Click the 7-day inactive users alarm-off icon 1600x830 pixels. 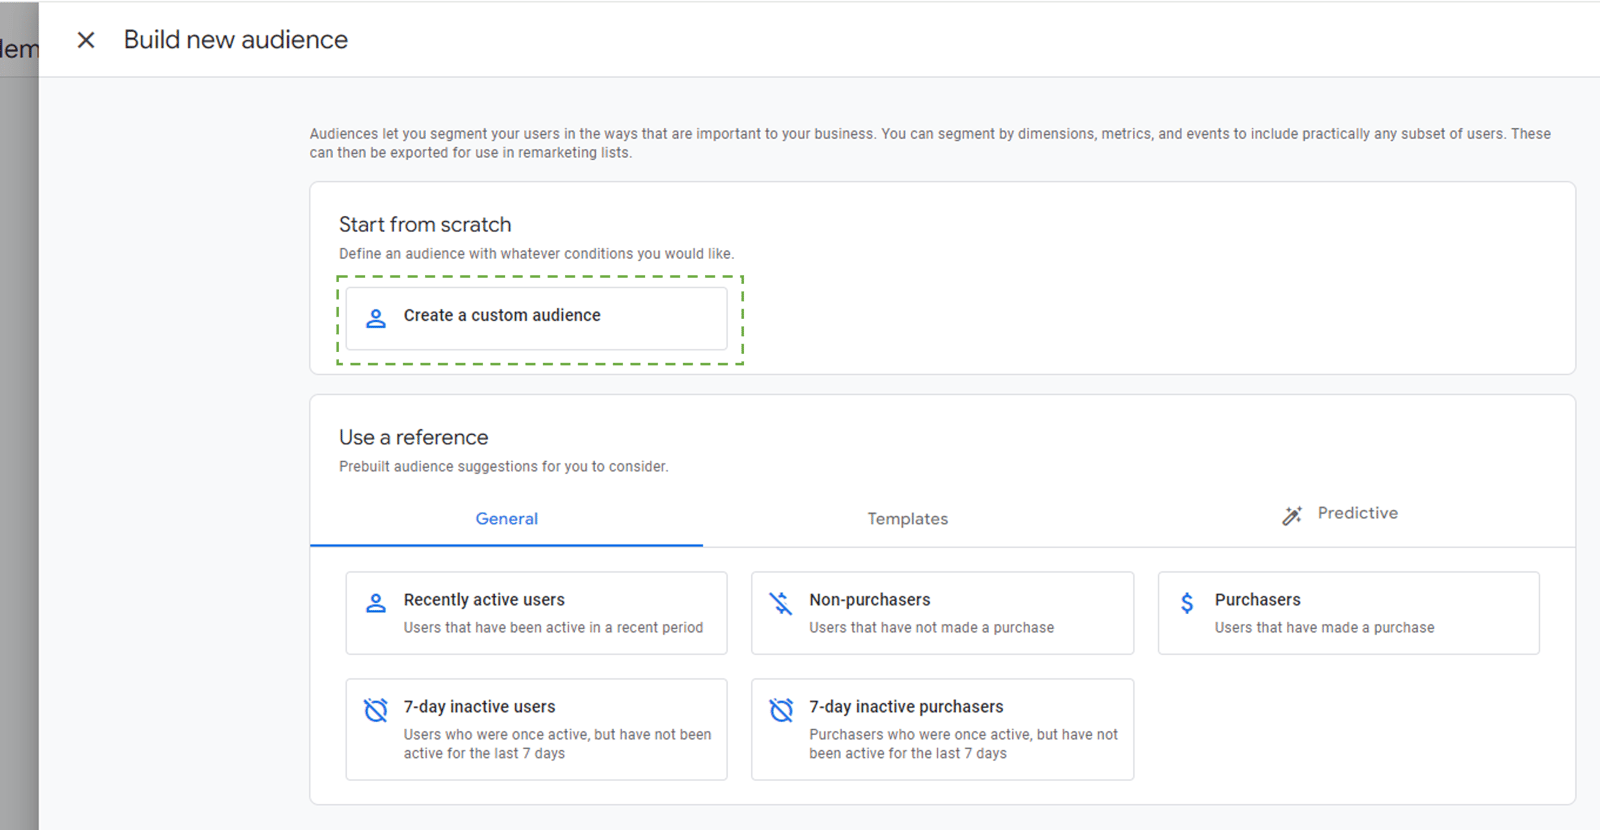(x=376, y=710)
